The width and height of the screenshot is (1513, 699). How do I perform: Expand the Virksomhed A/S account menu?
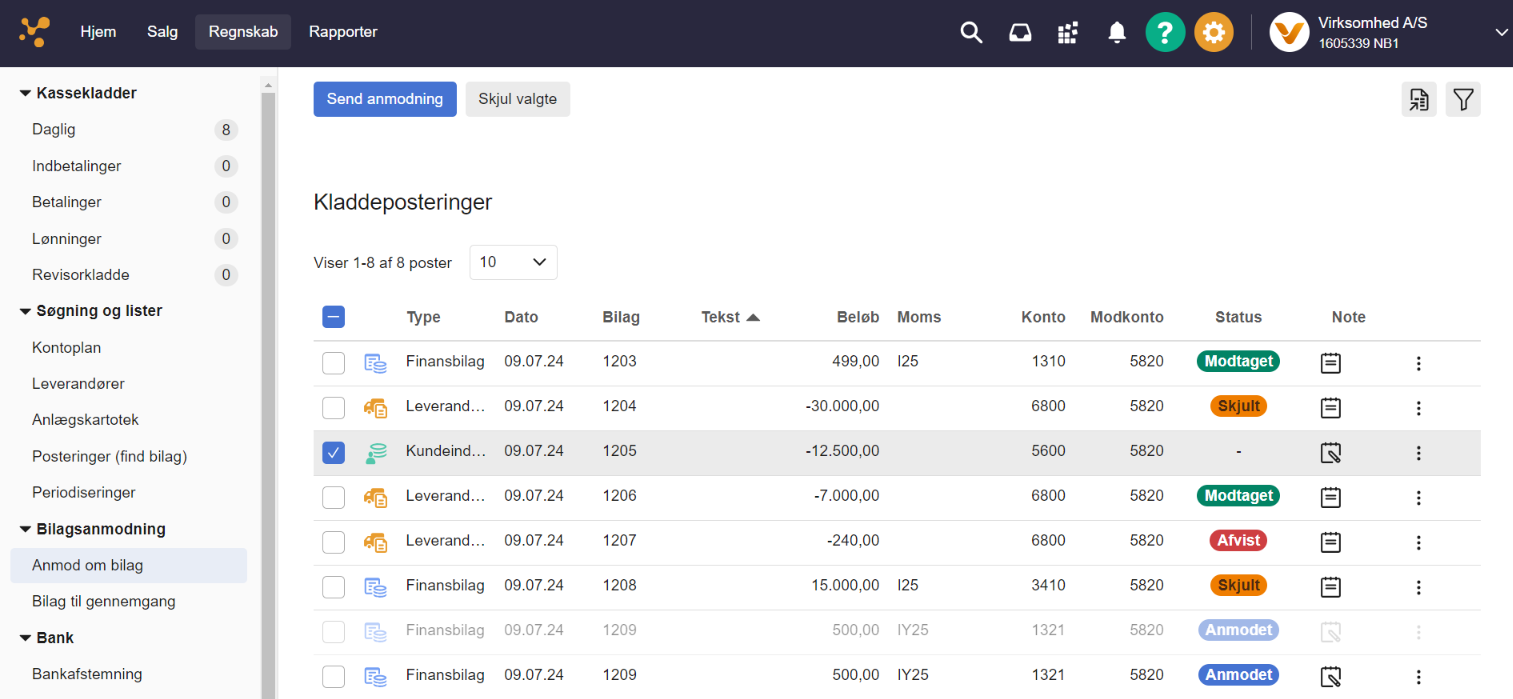click(1500, 32)
